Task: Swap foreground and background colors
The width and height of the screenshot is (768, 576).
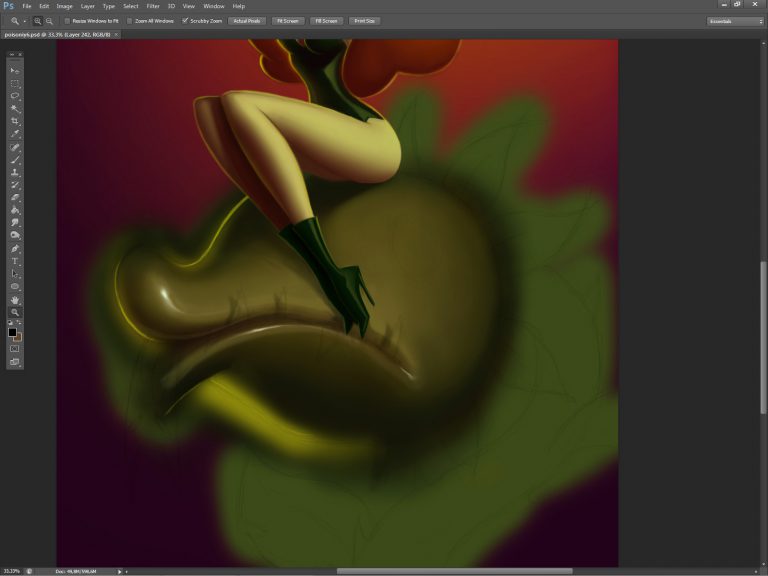Action: 19,323
